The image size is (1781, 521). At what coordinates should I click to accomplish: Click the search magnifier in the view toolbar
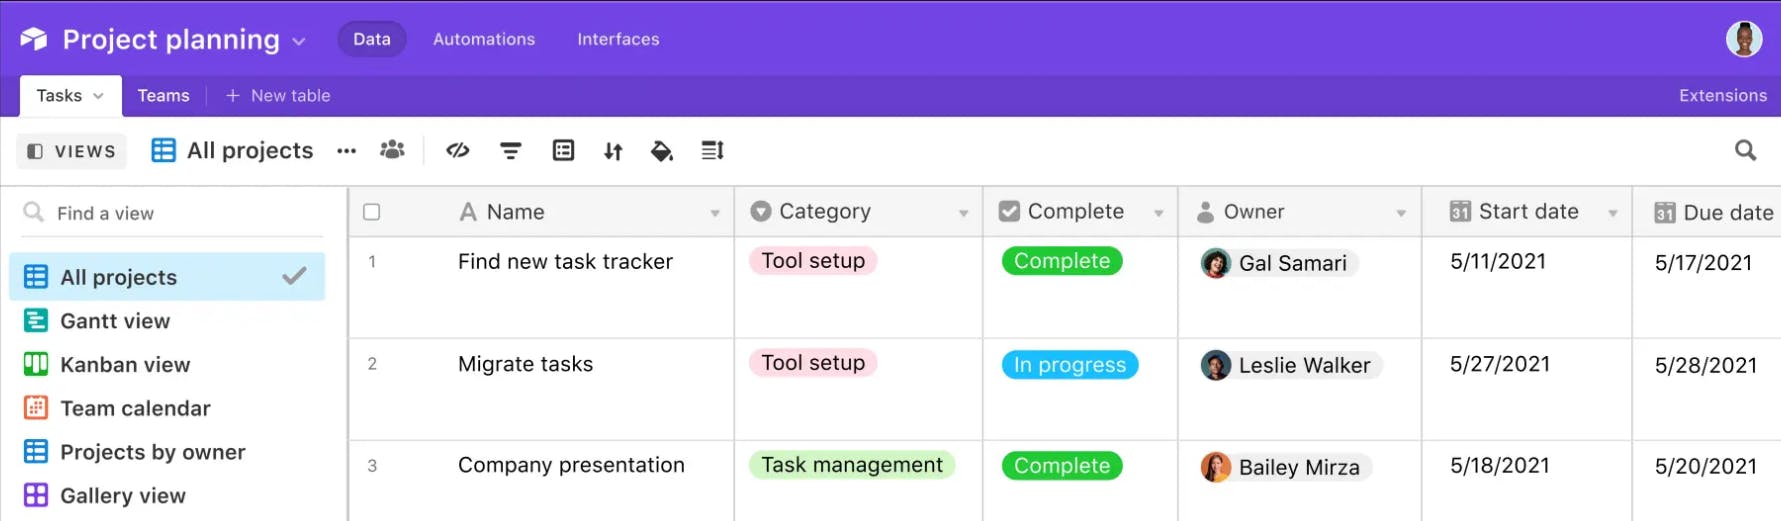1745,150
